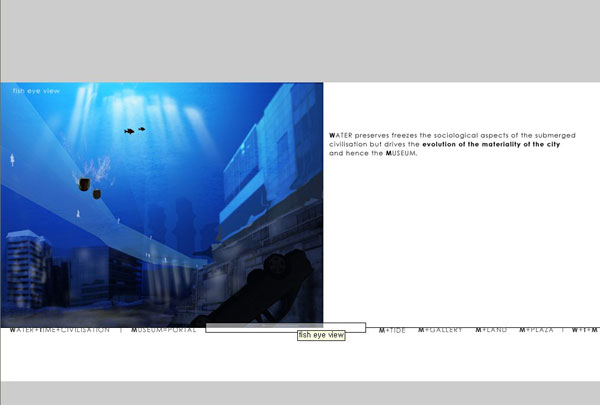Go to the M+TIDE page
Image resolution: width=600 pixels, height=405 pixels.
(392, 330)
